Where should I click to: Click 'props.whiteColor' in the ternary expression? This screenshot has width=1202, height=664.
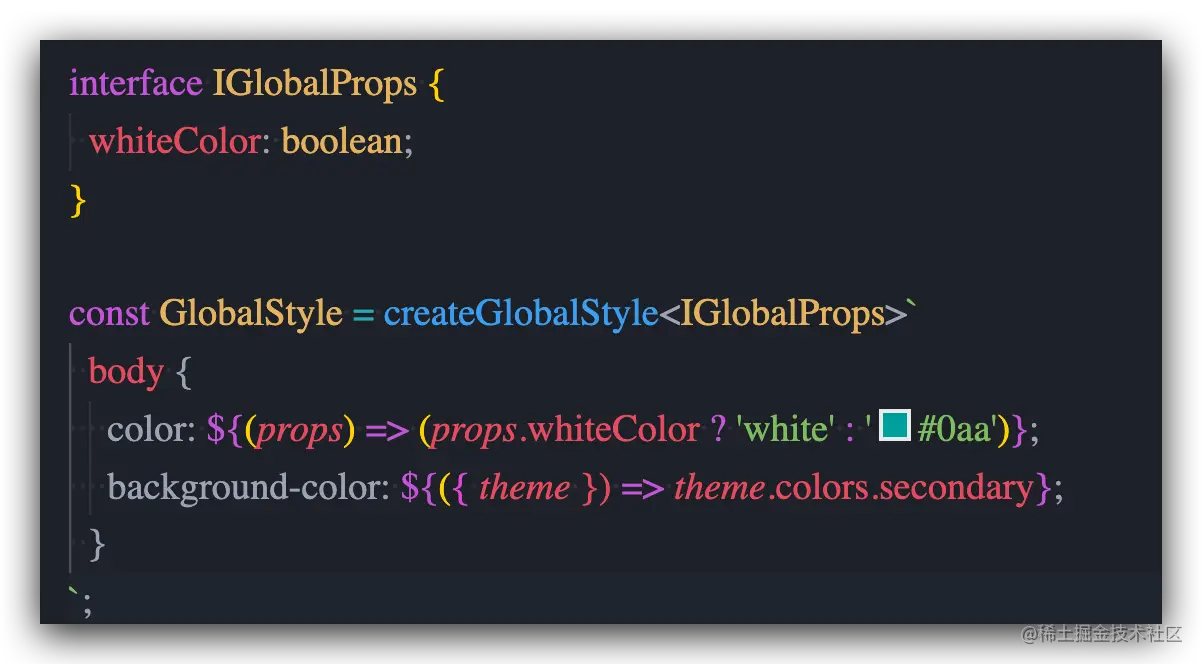tap(566, 429)
